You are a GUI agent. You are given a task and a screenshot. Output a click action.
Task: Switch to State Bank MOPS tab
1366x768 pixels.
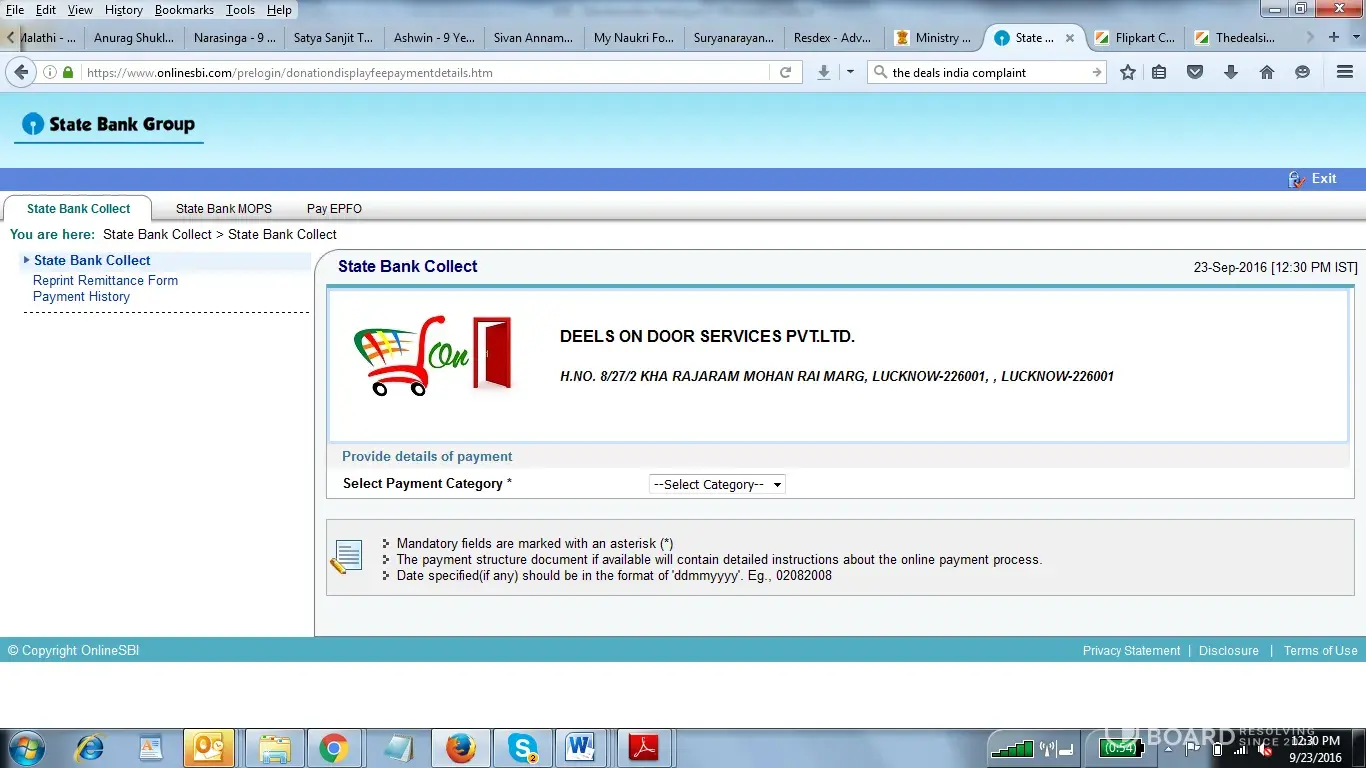tap(223, 209)
